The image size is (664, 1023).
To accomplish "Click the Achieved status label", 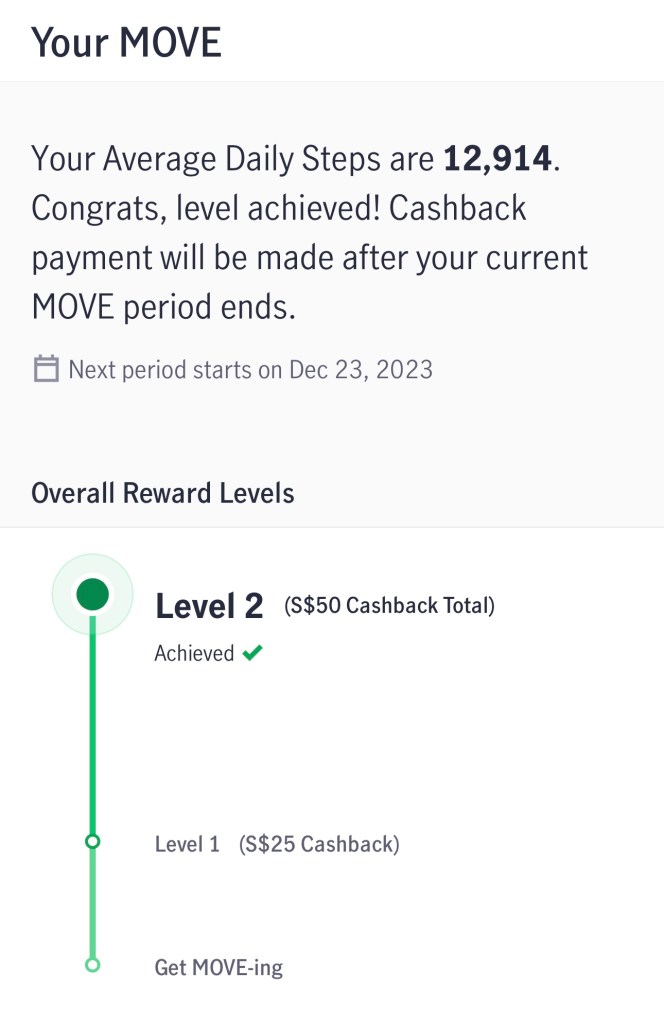I will pos(194,654).
